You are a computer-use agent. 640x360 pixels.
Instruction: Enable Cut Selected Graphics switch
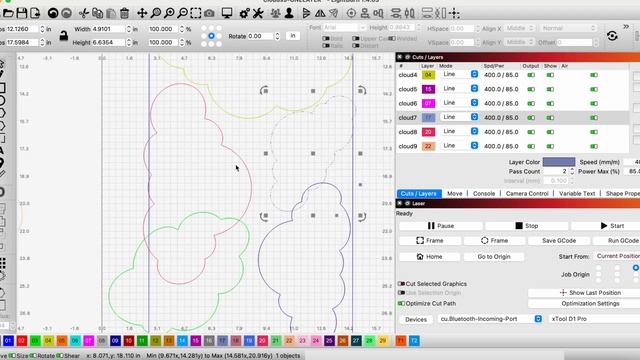[401, 284]
